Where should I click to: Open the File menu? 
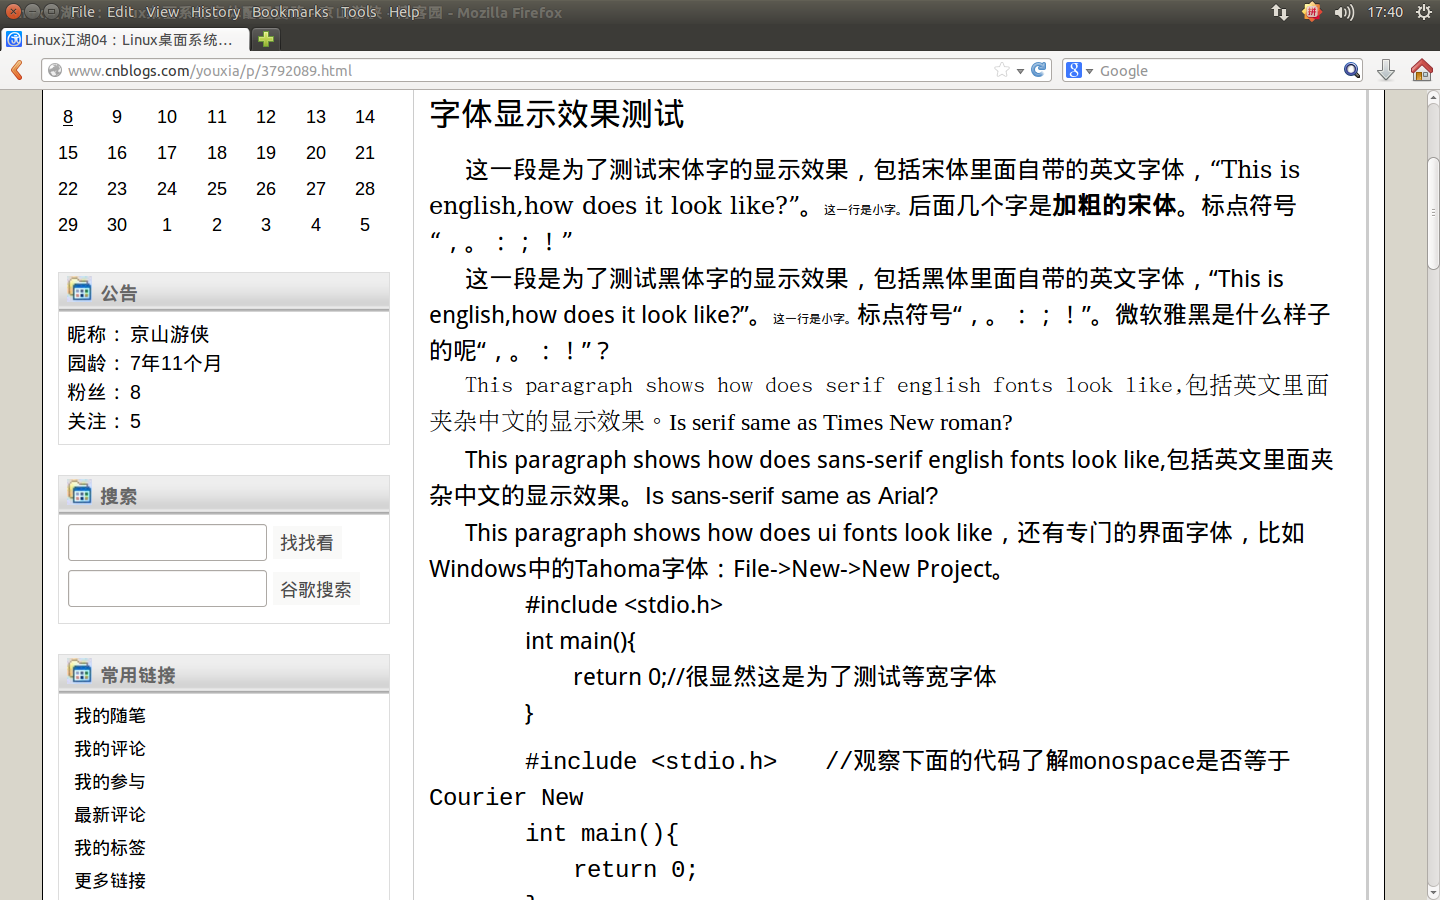[83, 12]
